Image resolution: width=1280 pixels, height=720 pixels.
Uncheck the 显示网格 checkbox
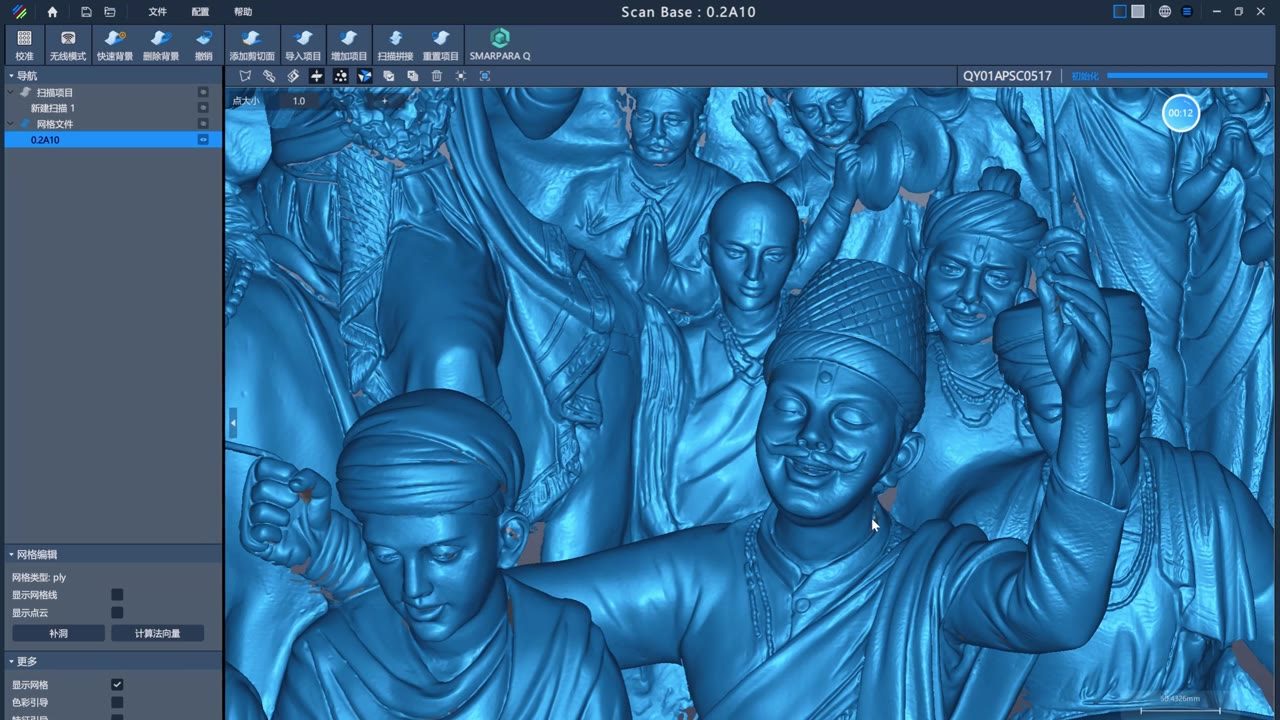click(117, 685)
